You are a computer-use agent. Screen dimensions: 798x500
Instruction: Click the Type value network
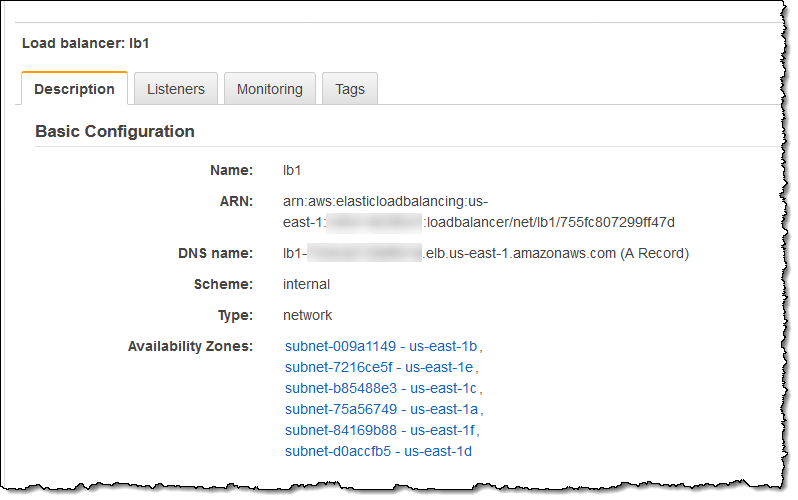(x=307, y=315)
